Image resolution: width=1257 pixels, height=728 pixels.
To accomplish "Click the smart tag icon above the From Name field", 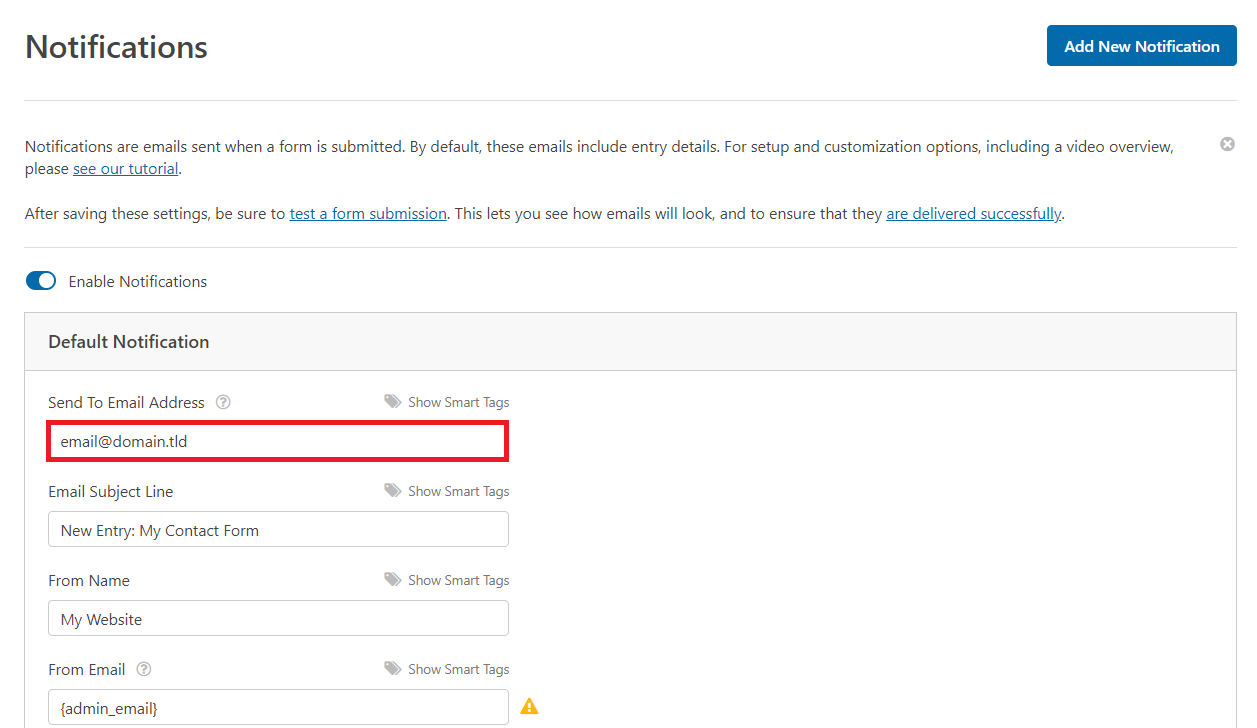I will (x=392, y=580).
